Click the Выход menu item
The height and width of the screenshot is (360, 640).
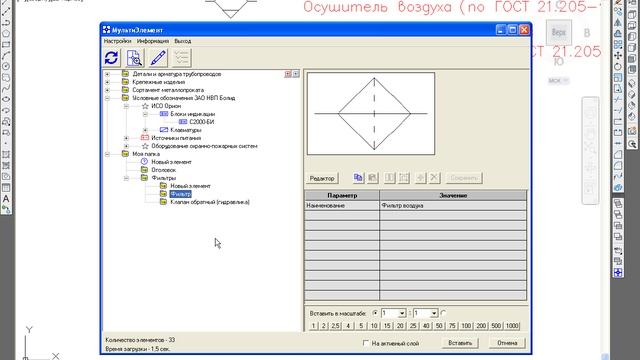pos(182,41)
